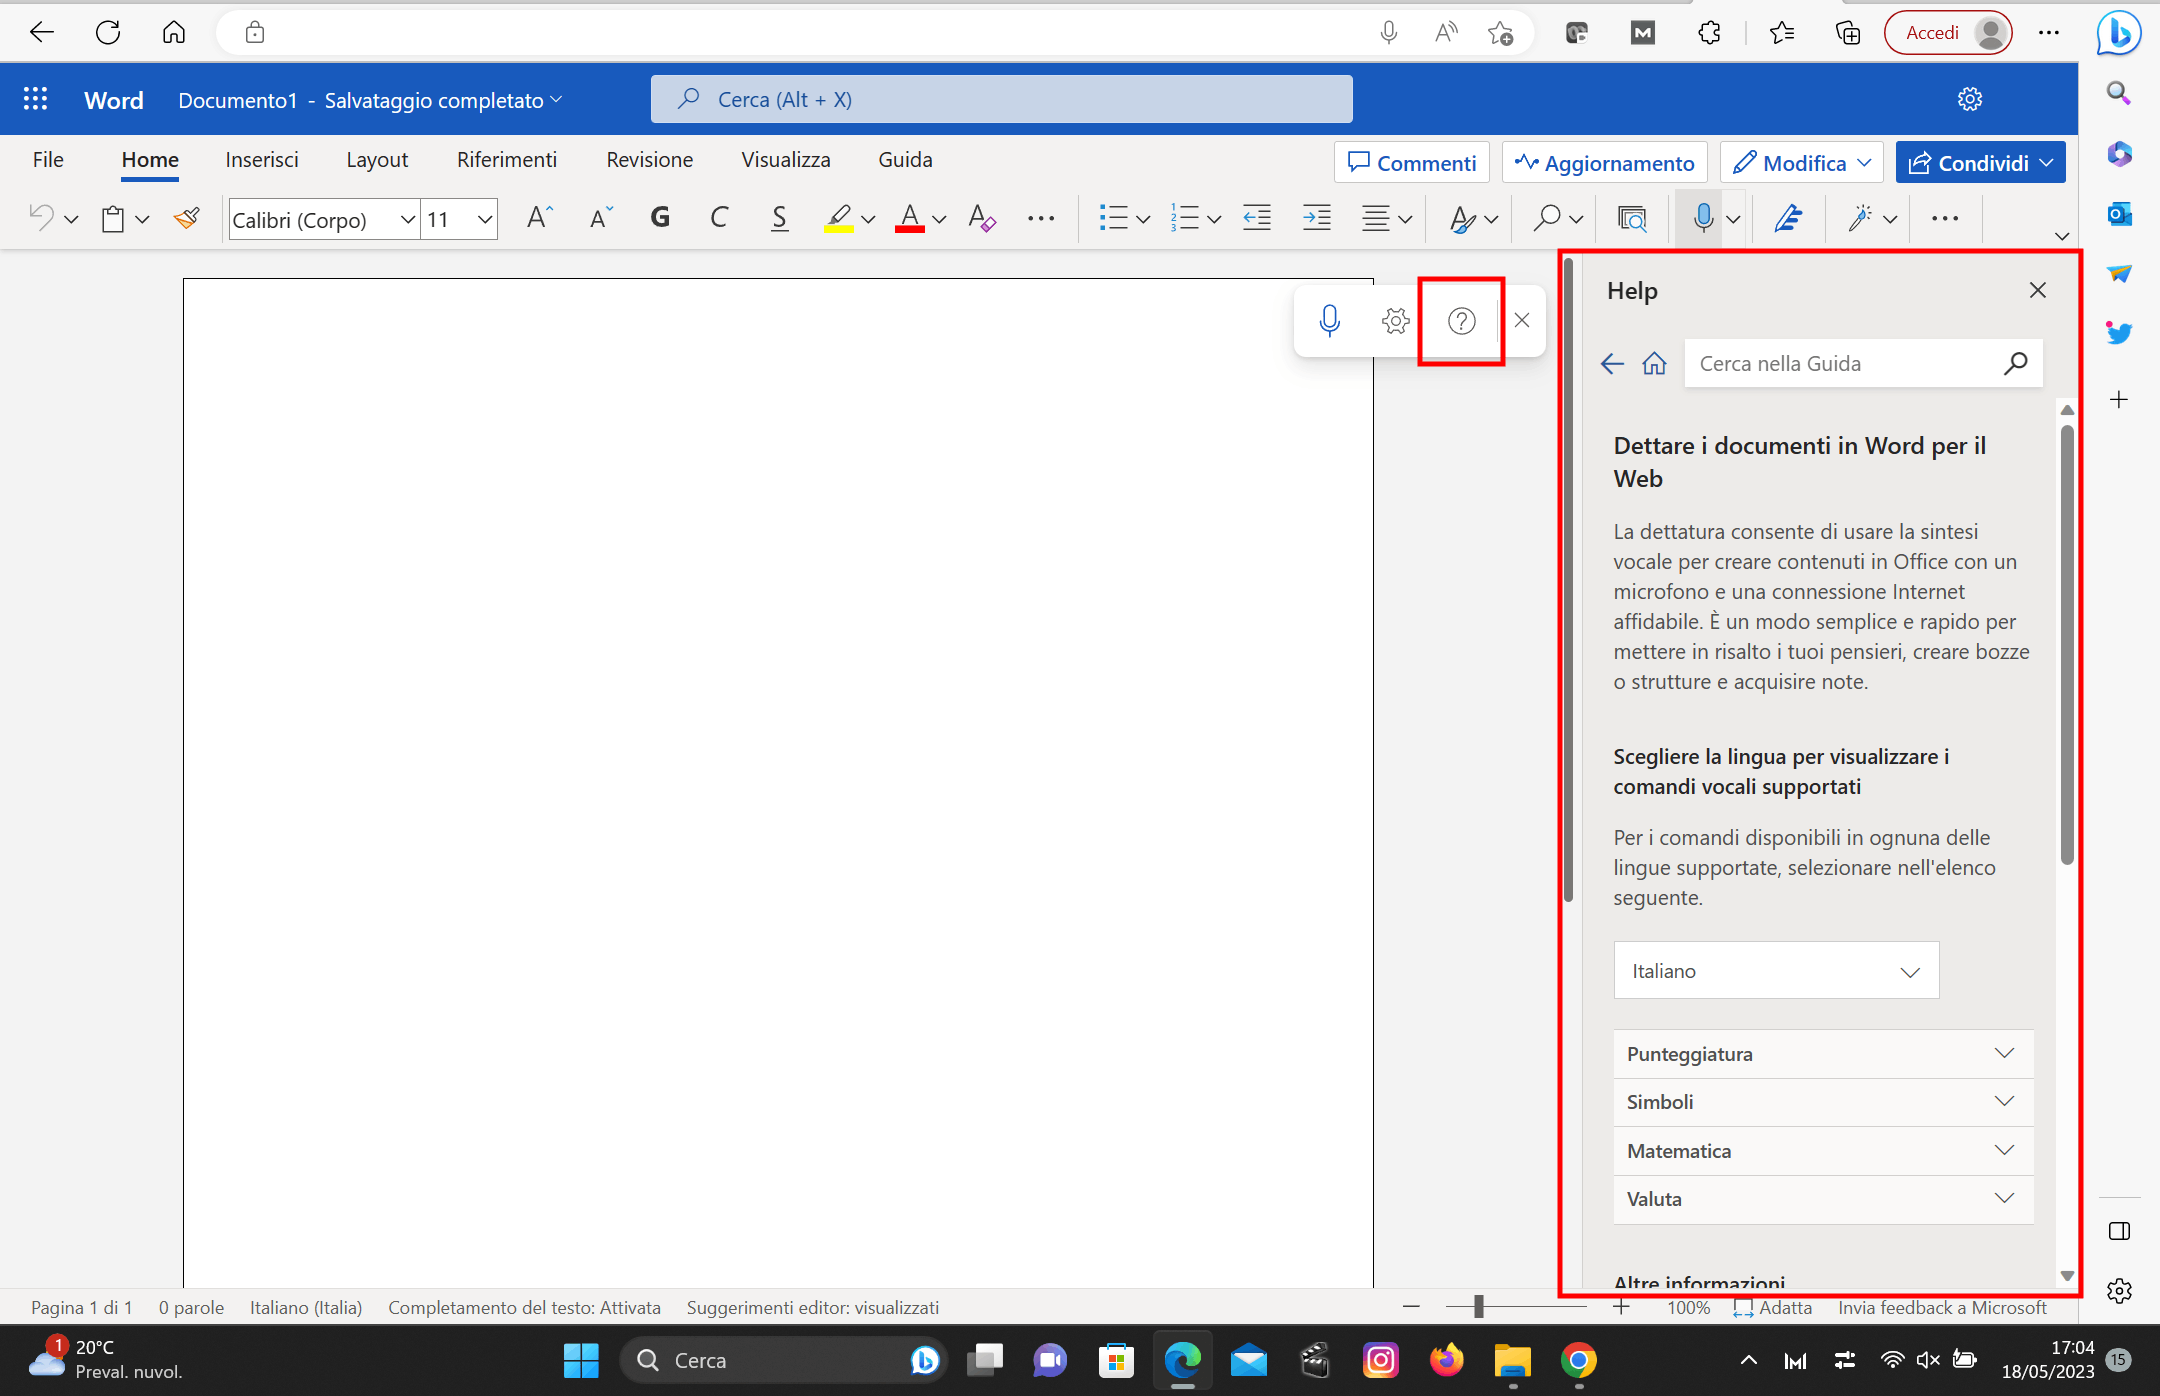The image size is (2160, 1396).
Task: Open the Editor pen icon
Action: [1789, 218]
